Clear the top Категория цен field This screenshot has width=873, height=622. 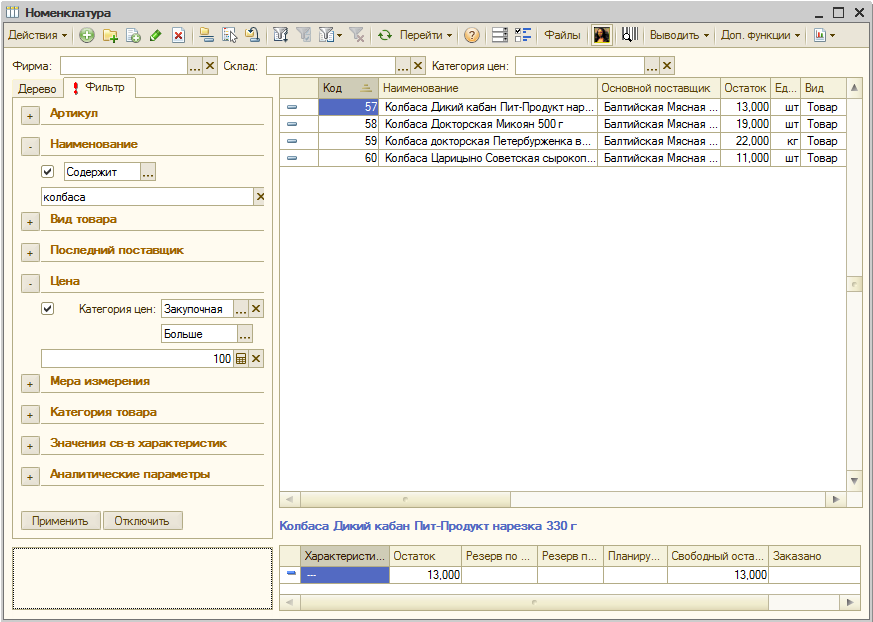[x=667, y=66]
